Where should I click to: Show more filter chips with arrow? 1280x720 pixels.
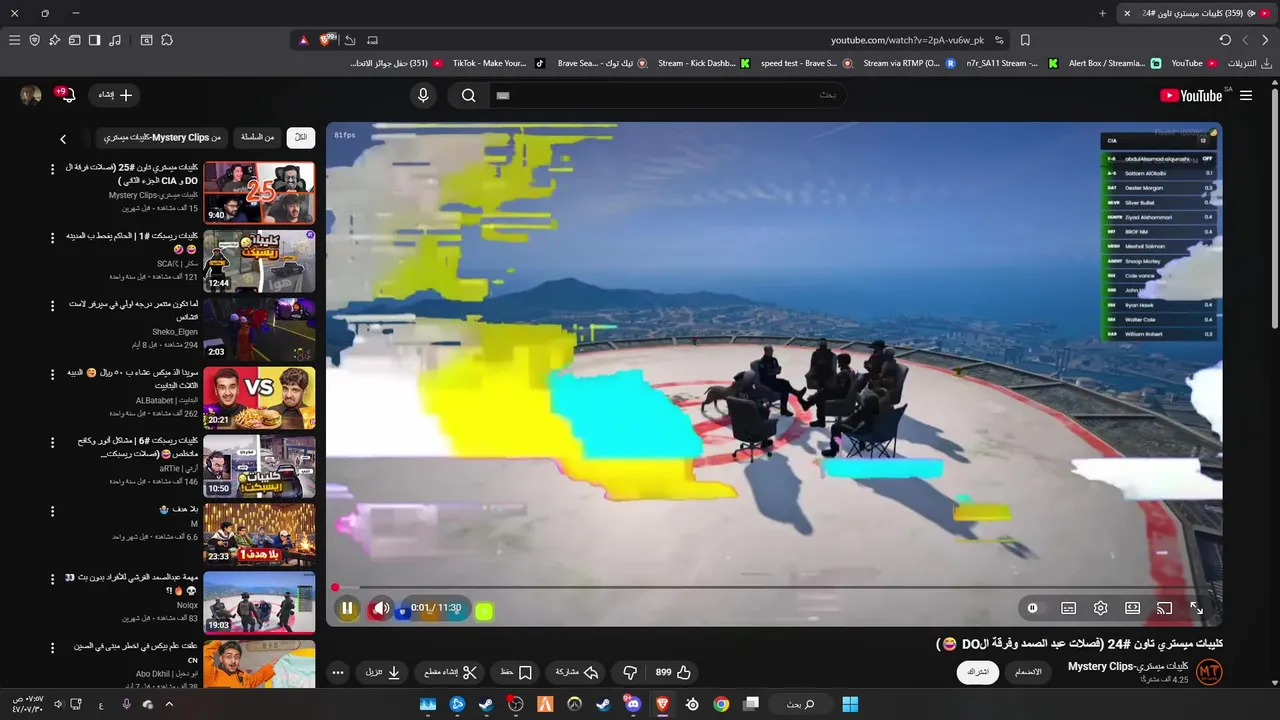pyautogui.click(x=63, y=139)
